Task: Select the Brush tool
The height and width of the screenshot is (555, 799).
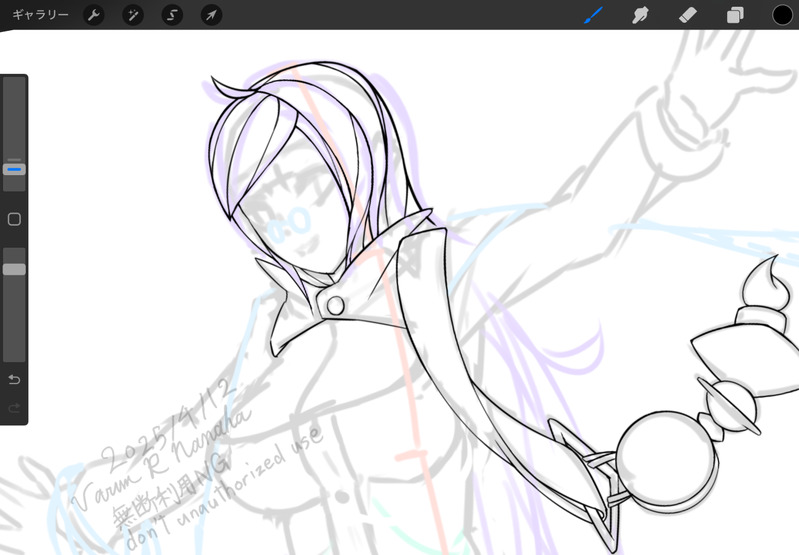Action: click(594, 15)
